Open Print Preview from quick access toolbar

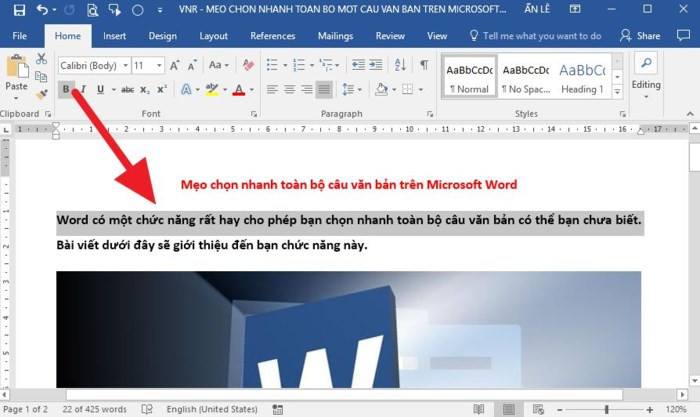coord(92,9)
